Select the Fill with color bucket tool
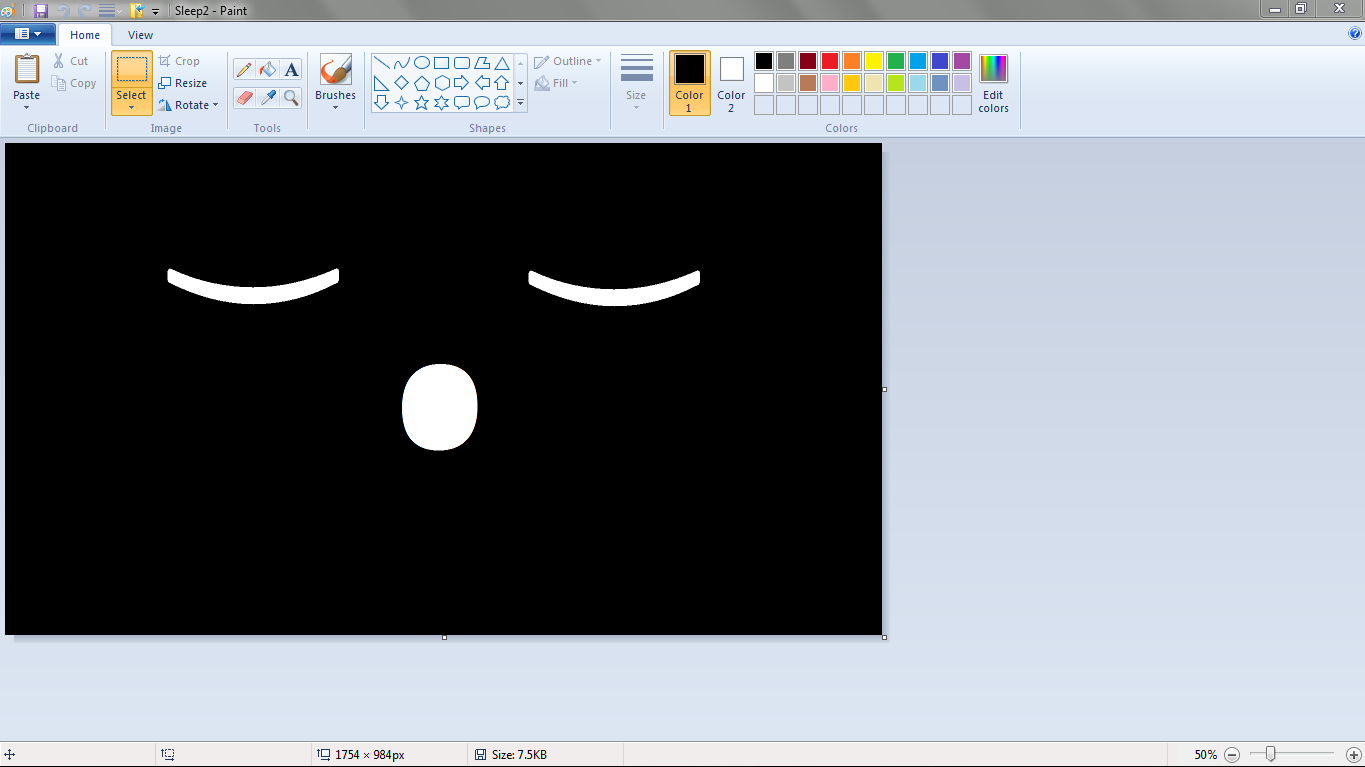Viewport: 1365px width, 767px height. [x=267, y=69]
